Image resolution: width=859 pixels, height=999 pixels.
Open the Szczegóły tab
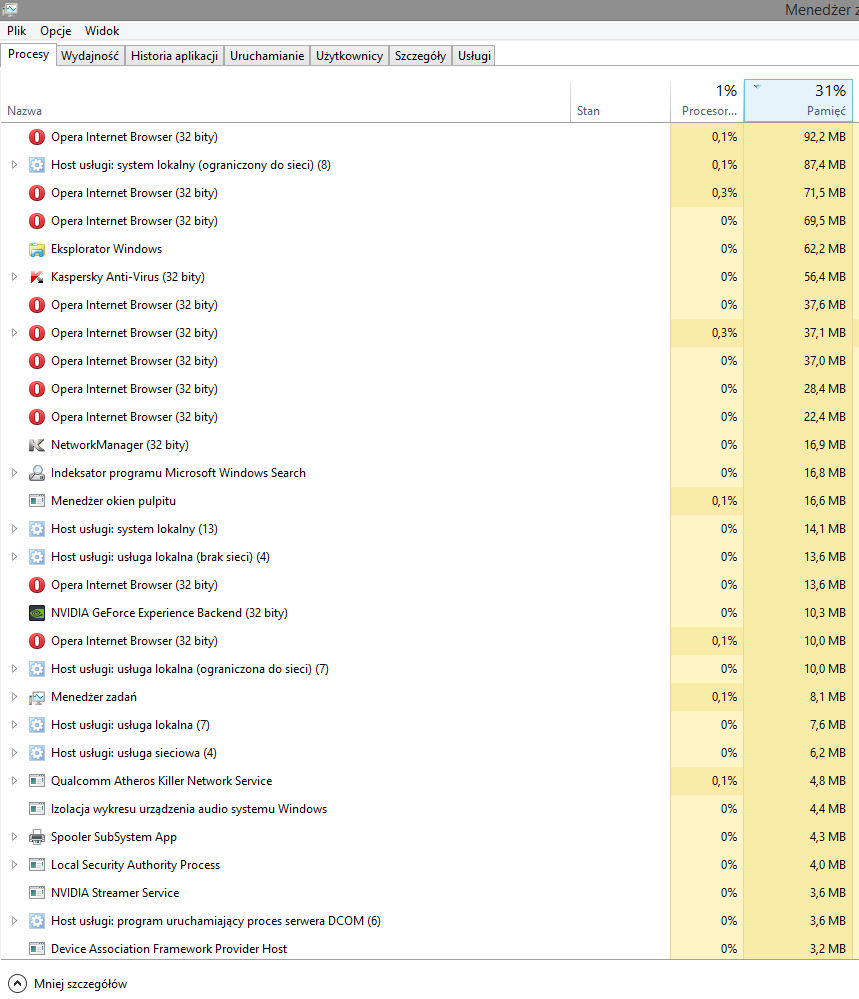(421, 56)
